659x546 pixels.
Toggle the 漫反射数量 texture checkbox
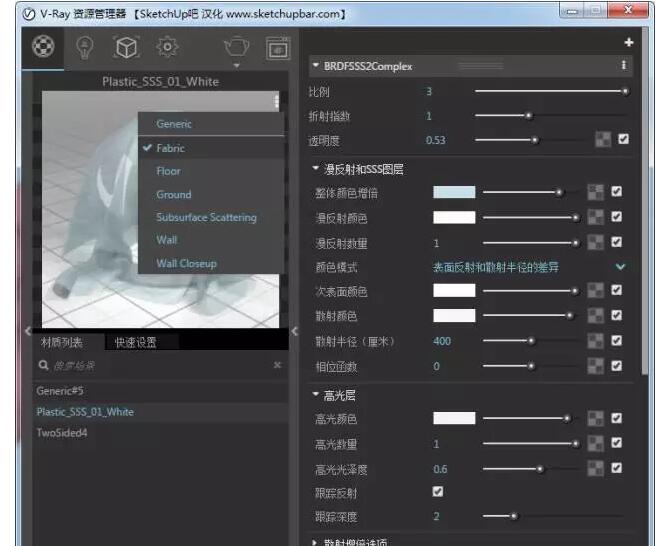click(x=617, y=242)
